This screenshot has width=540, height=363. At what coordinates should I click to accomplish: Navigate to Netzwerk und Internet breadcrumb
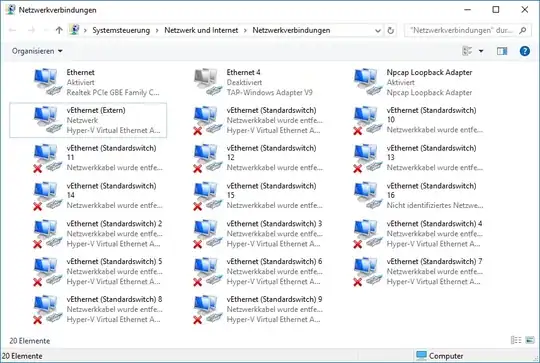201,30
